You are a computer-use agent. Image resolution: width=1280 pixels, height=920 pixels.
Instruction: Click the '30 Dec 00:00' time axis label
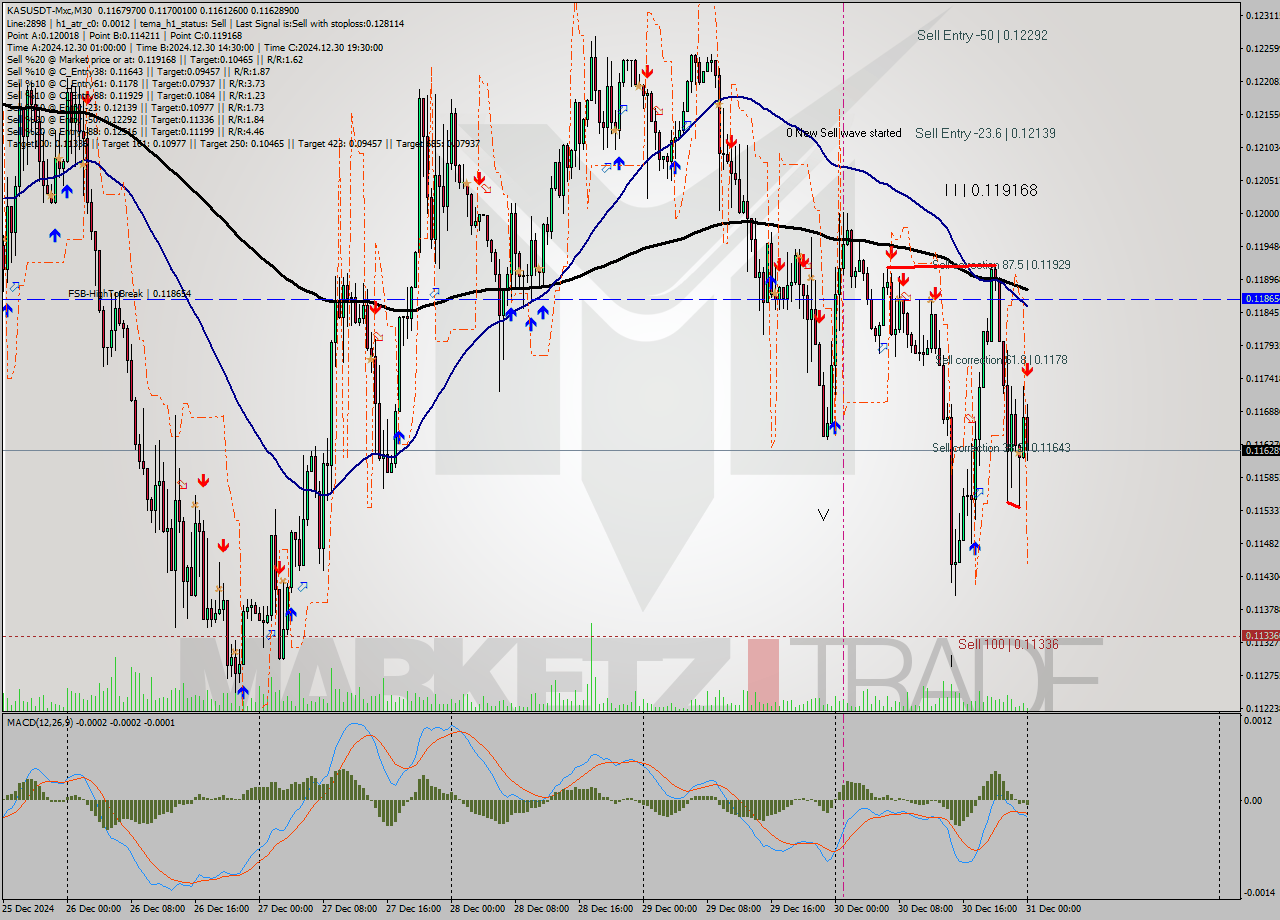coord(862,909)
